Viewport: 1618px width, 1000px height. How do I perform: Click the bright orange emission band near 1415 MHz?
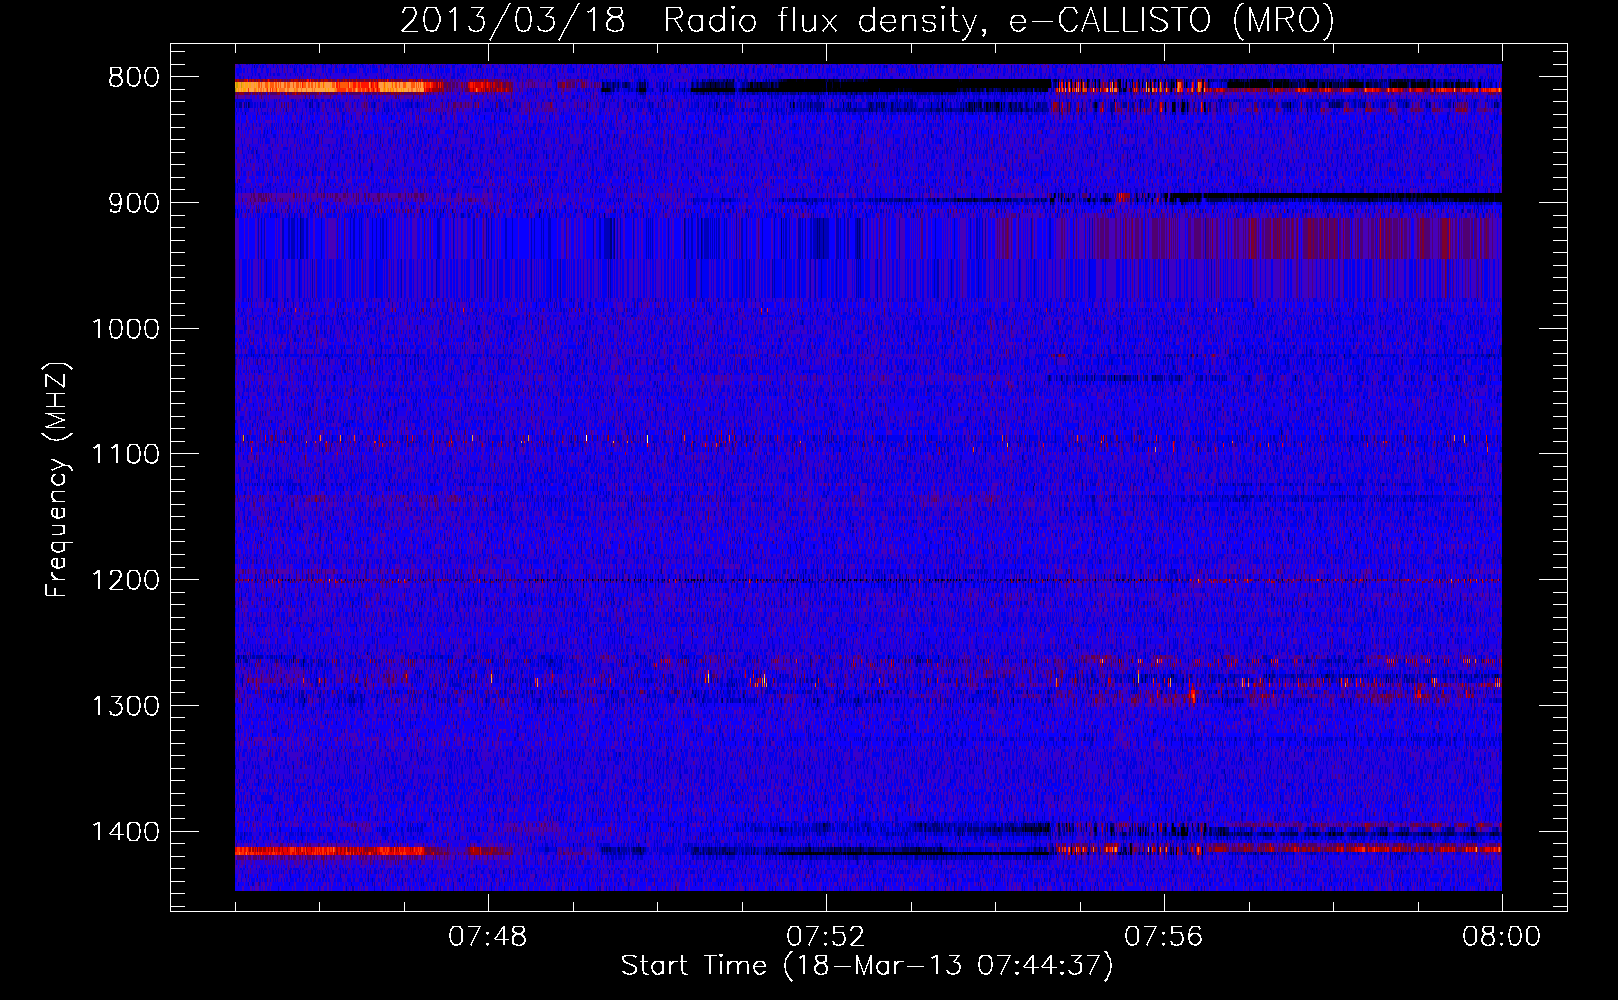332,851
